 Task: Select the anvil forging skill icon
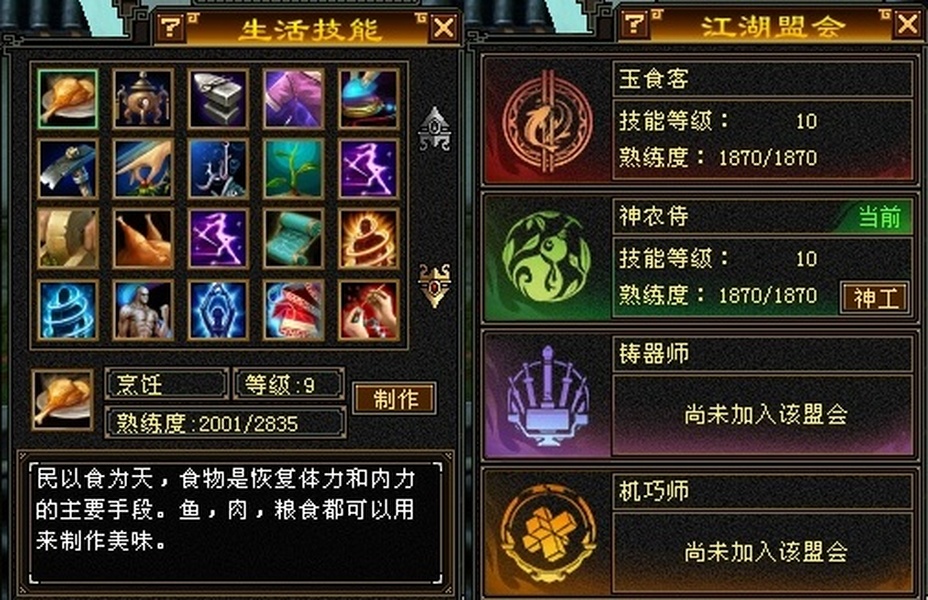pyautogui.click(x=218, y=99)
